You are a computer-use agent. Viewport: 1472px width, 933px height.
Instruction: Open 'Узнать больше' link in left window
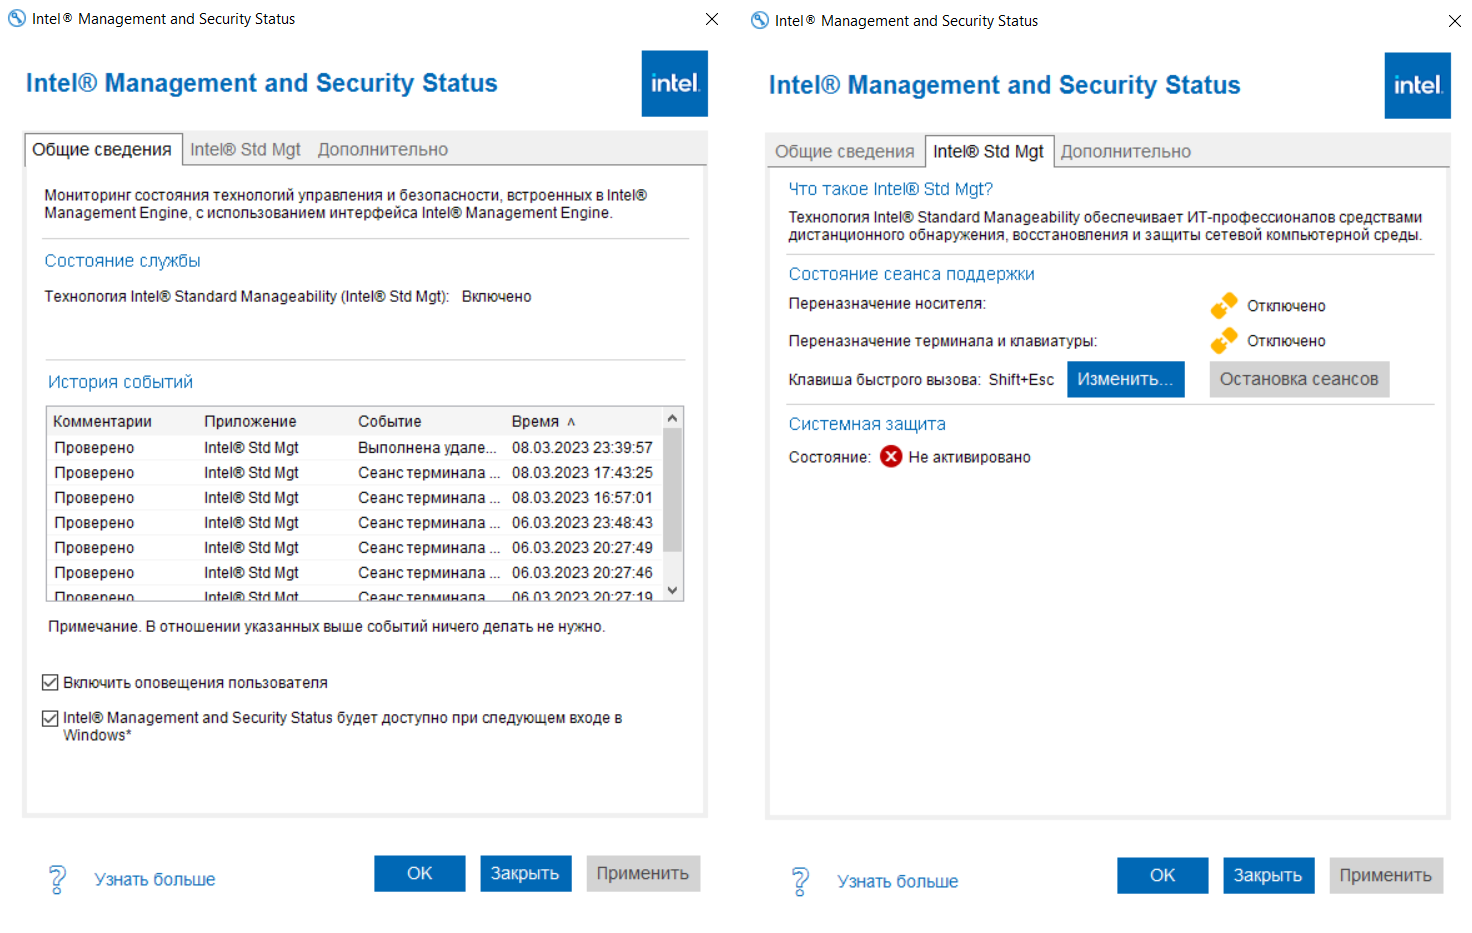click(x=155, y=879)
